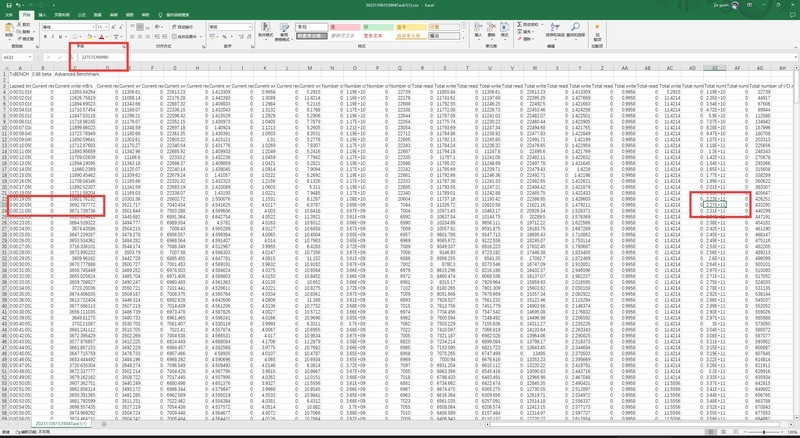Switch to the Insert ribbon tab
The width and height of the screenshot is (800, 438).
coord(43,15)
